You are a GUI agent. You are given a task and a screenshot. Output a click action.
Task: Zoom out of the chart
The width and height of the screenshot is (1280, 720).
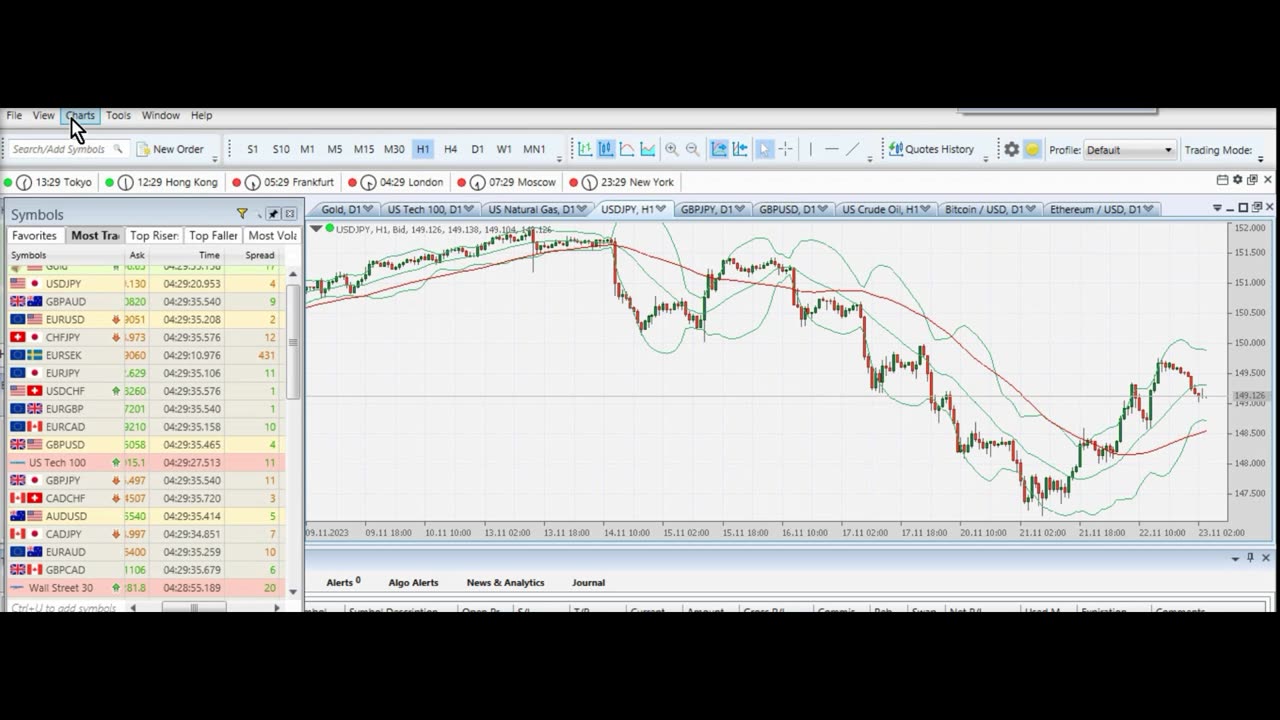click(692, 149)
